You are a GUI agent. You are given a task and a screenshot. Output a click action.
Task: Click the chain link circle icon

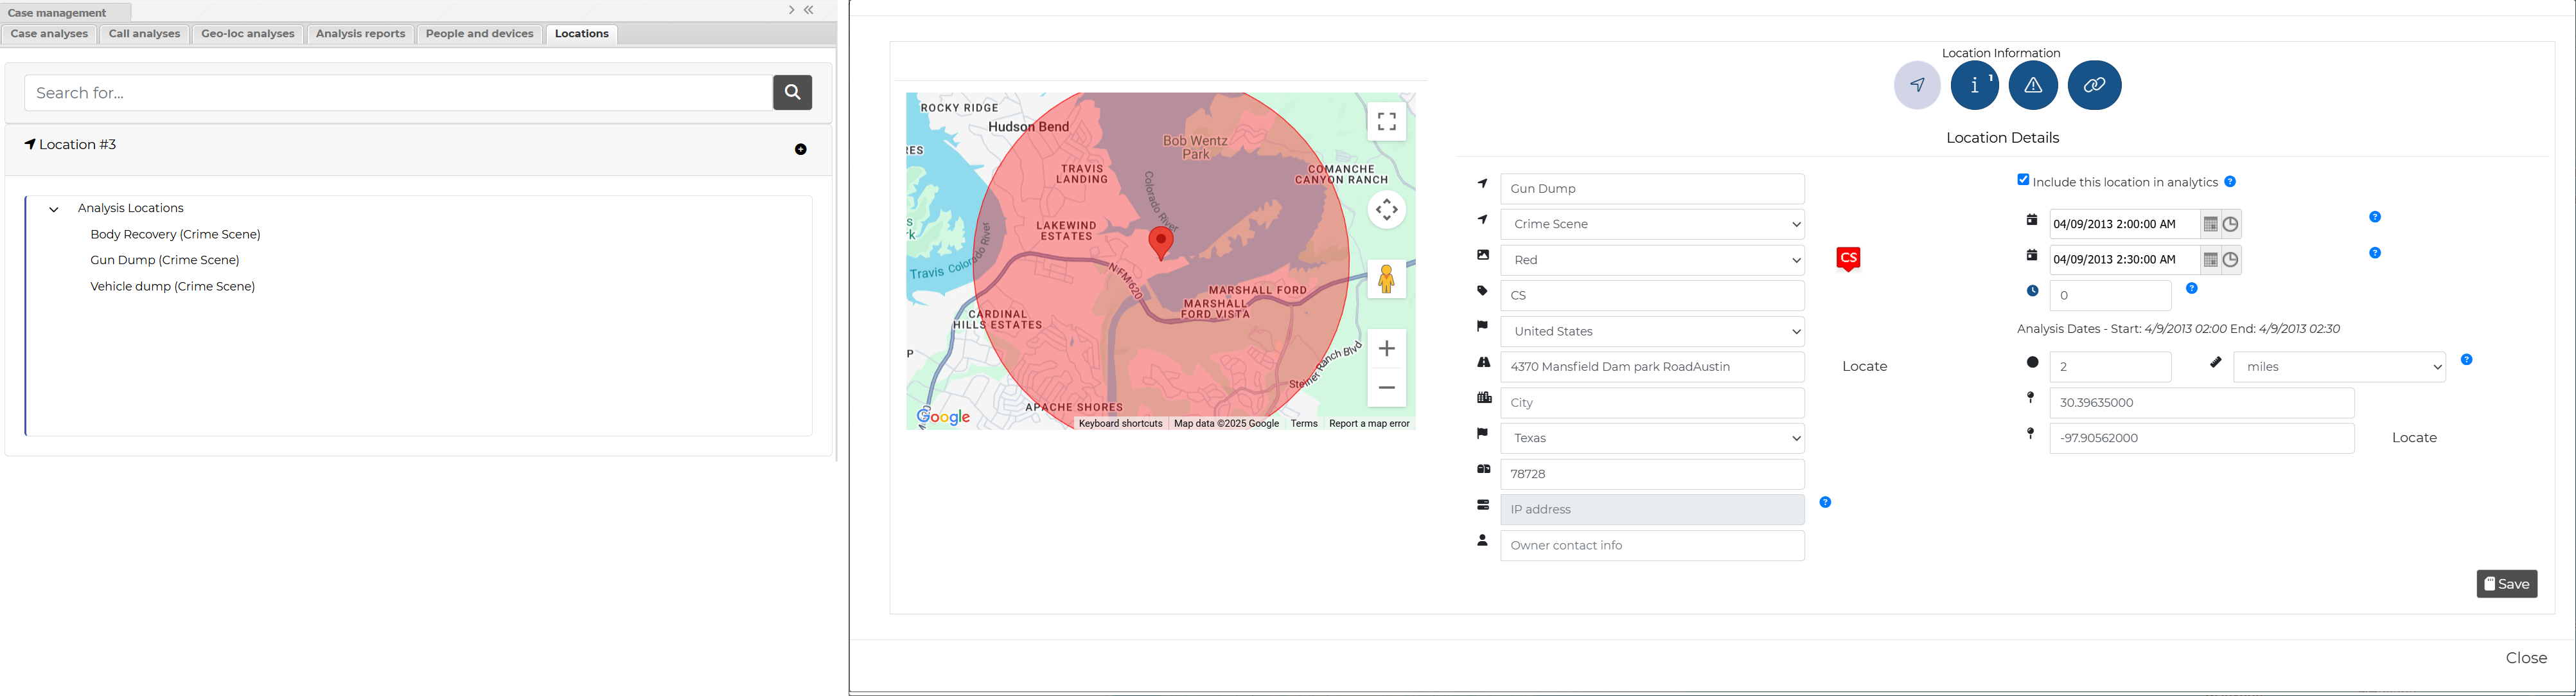2094,85
